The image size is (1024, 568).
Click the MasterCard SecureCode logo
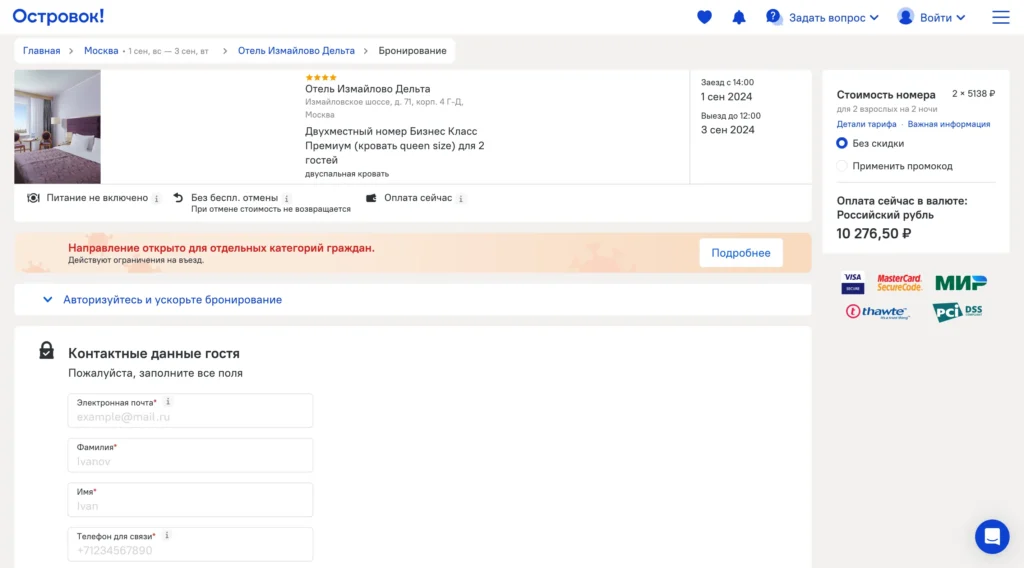click(x=899, y=283)
